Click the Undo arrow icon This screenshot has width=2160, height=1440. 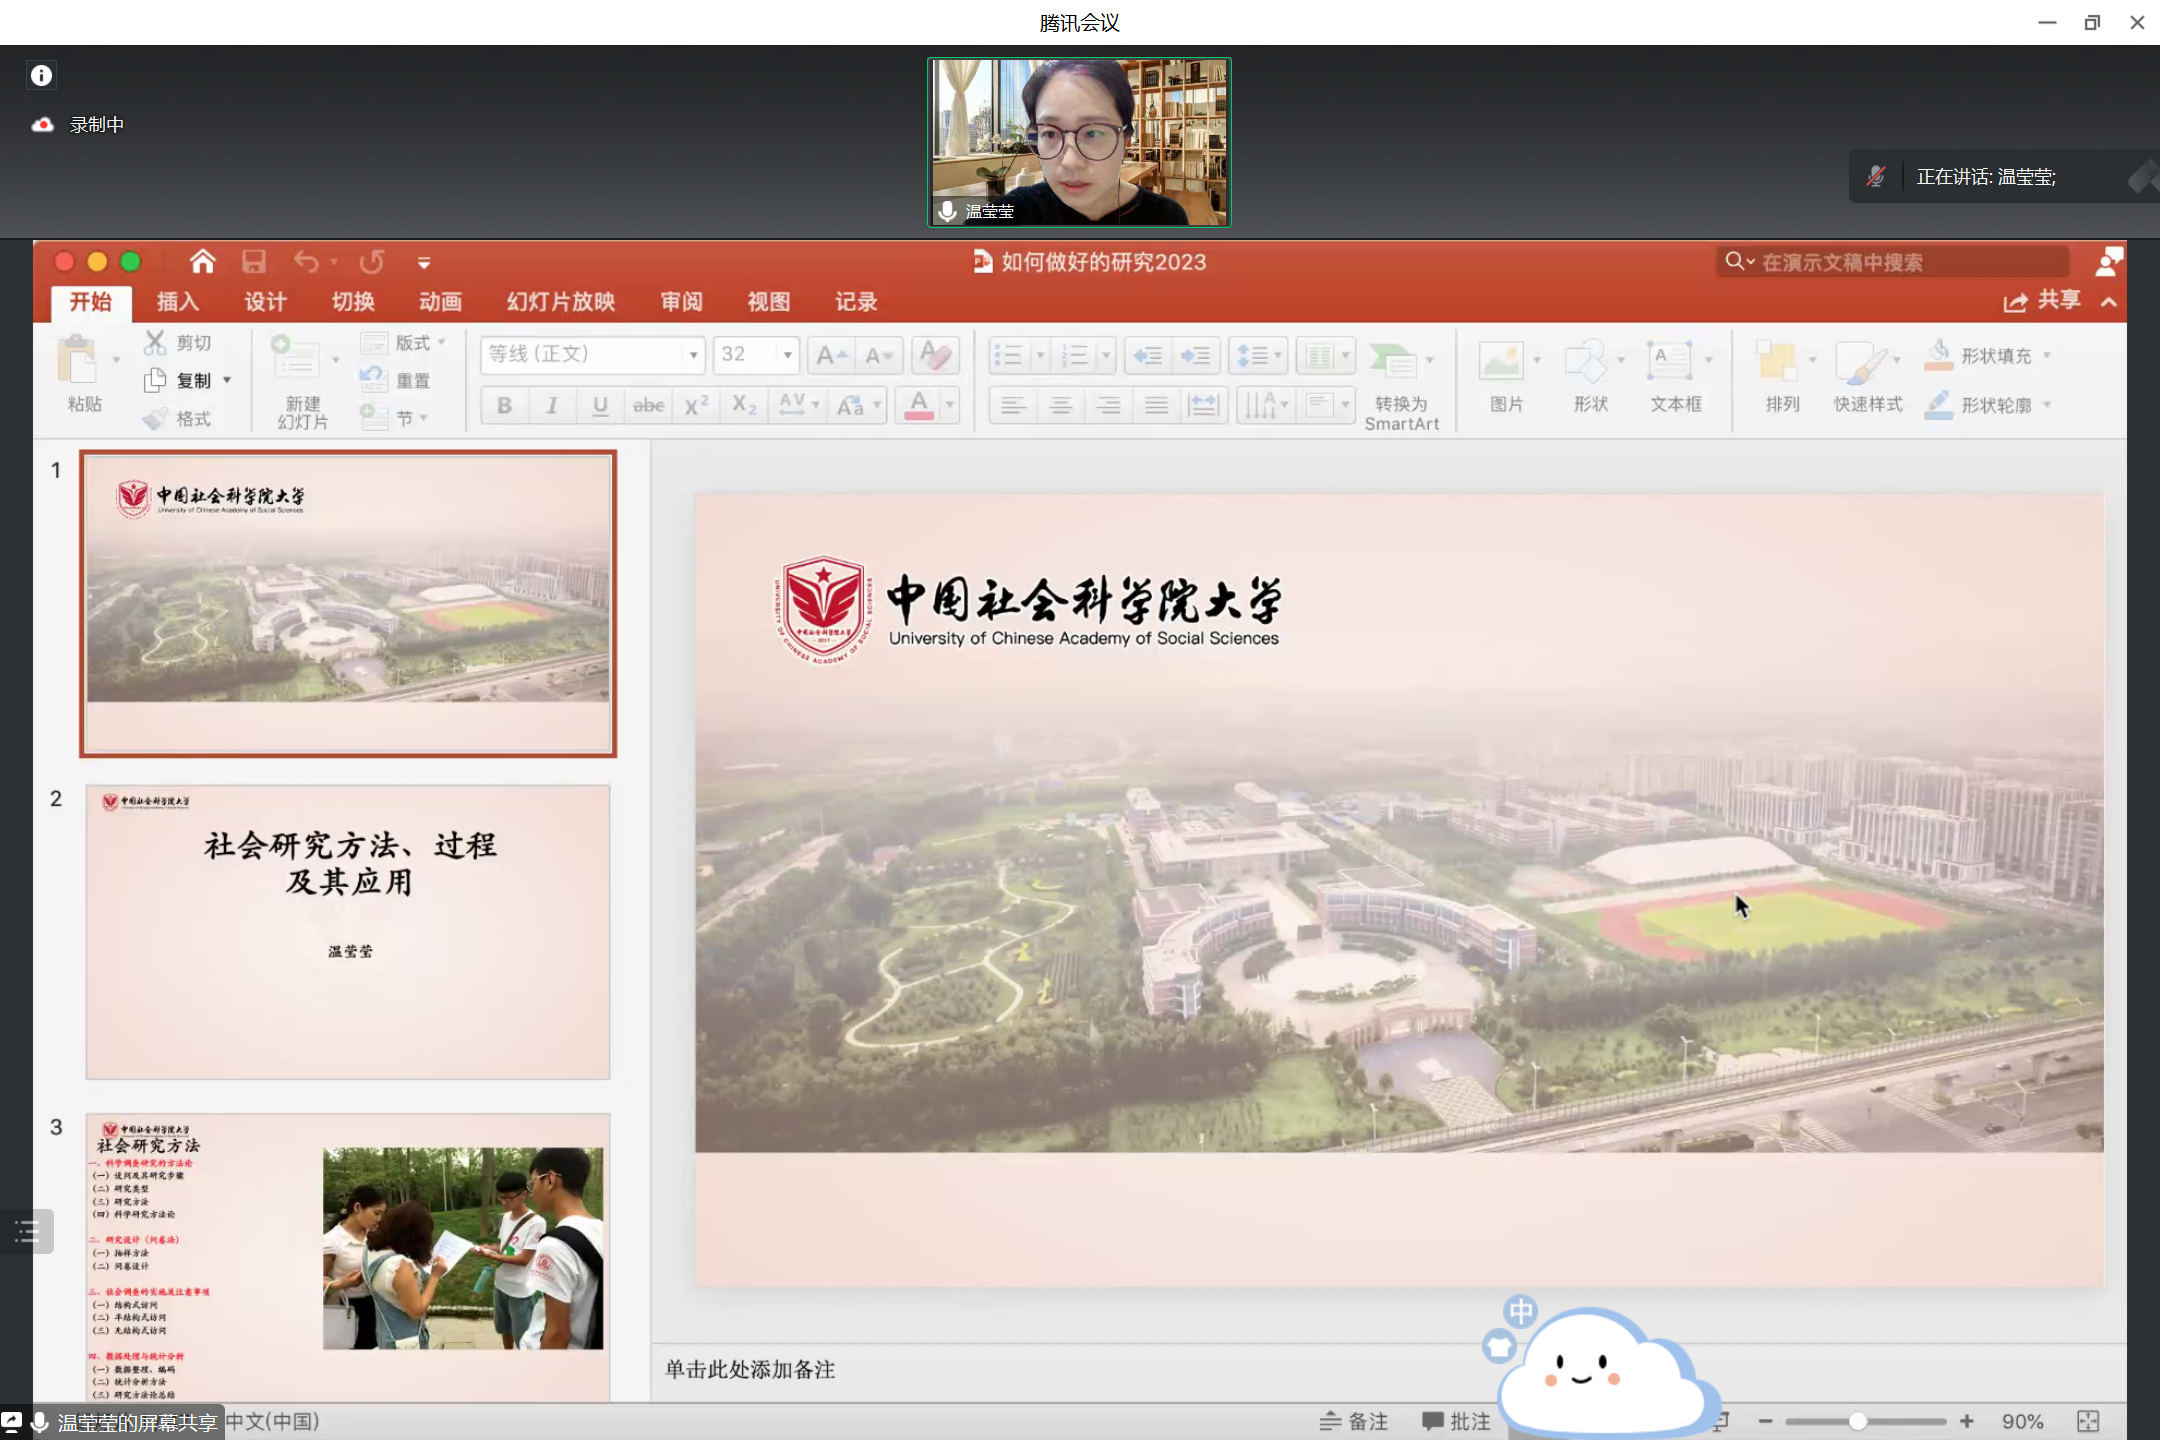pos(306,262)
